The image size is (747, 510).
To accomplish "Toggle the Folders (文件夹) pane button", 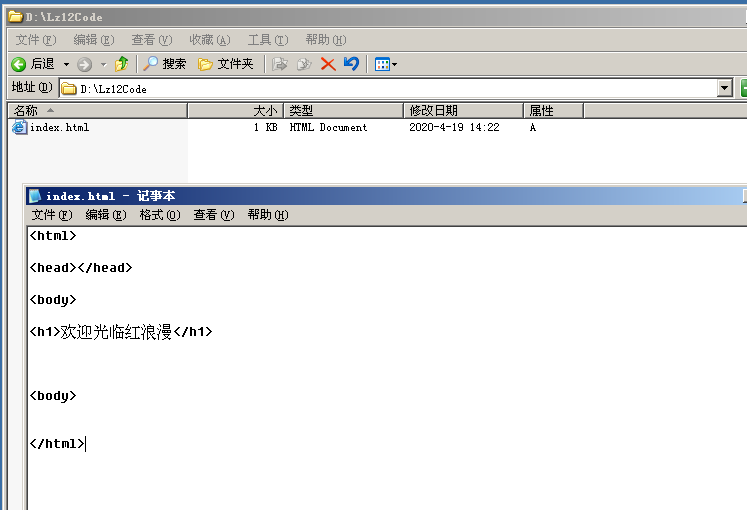I will coord(225,64).
